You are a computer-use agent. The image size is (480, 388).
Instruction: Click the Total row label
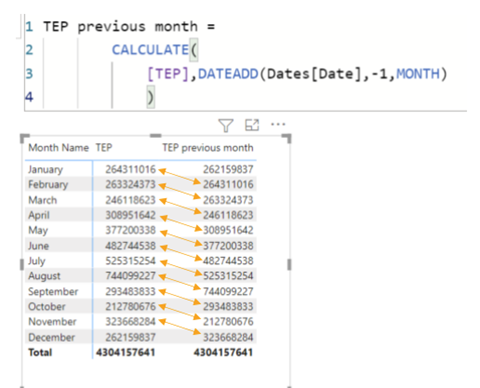[40, 352]
